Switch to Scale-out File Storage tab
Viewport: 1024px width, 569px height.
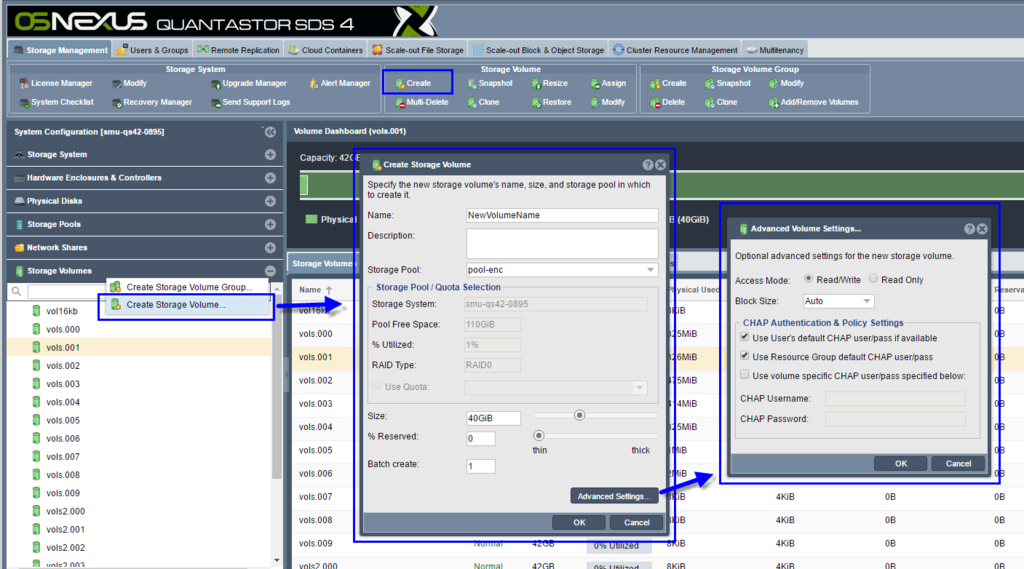418,50
